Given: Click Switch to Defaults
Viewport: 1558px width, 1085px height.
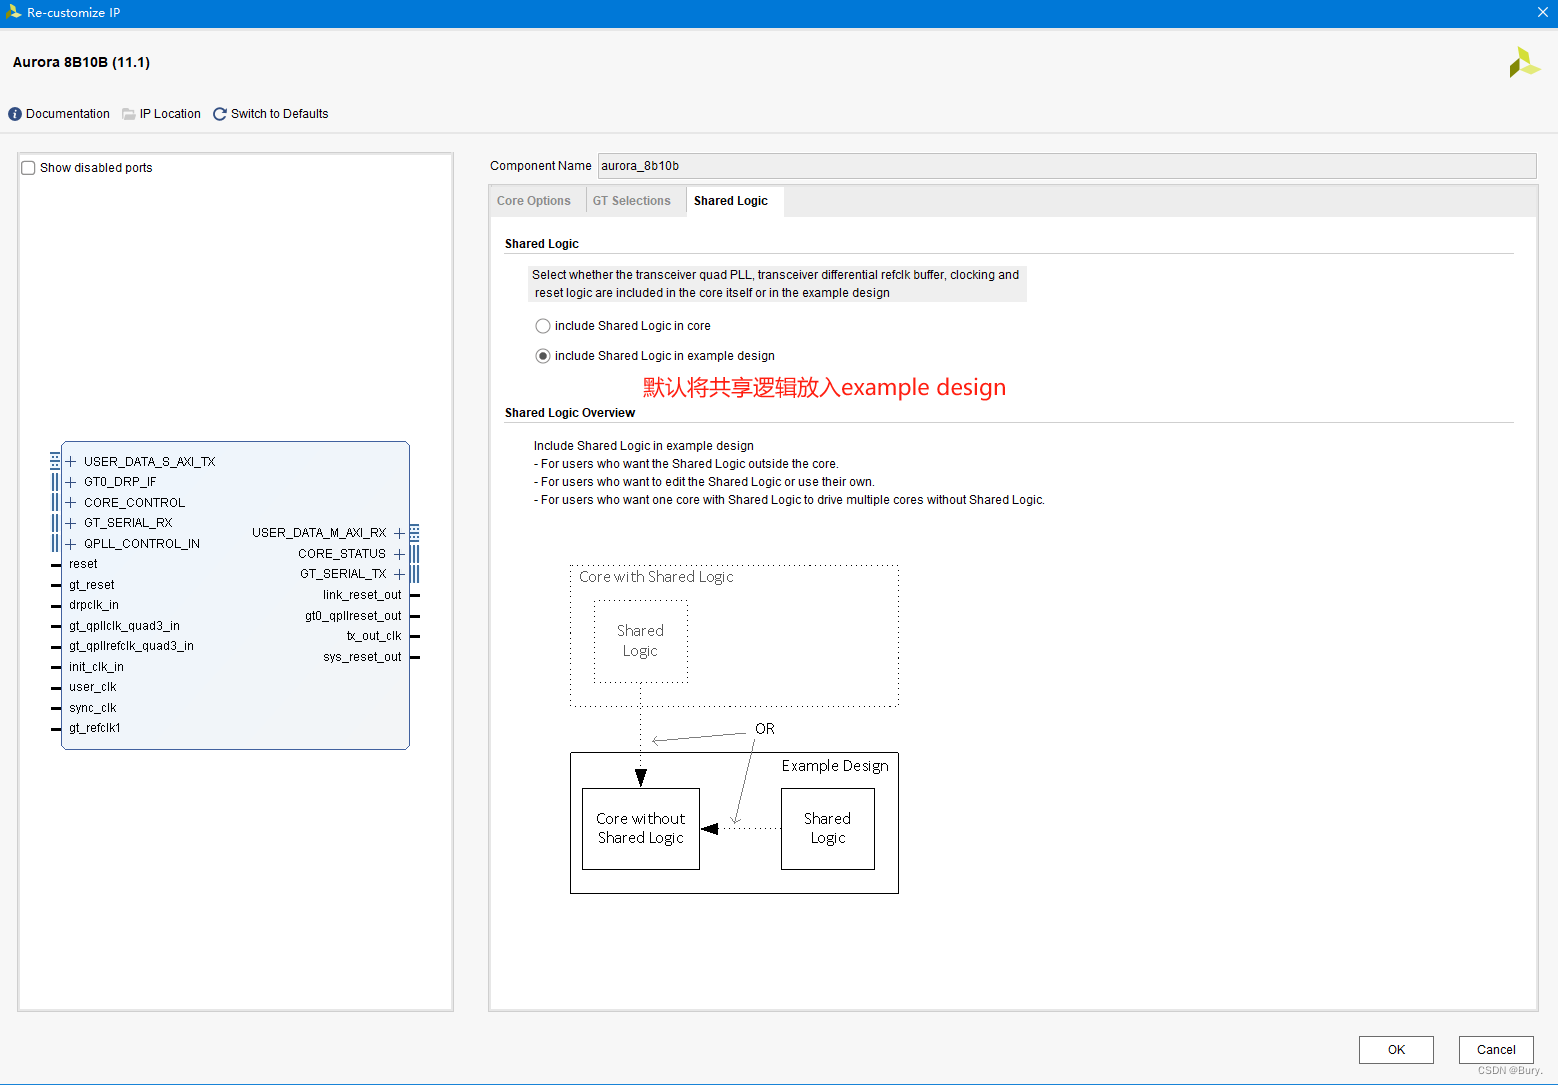Looking at the screenshot, I should coord(280,114).
